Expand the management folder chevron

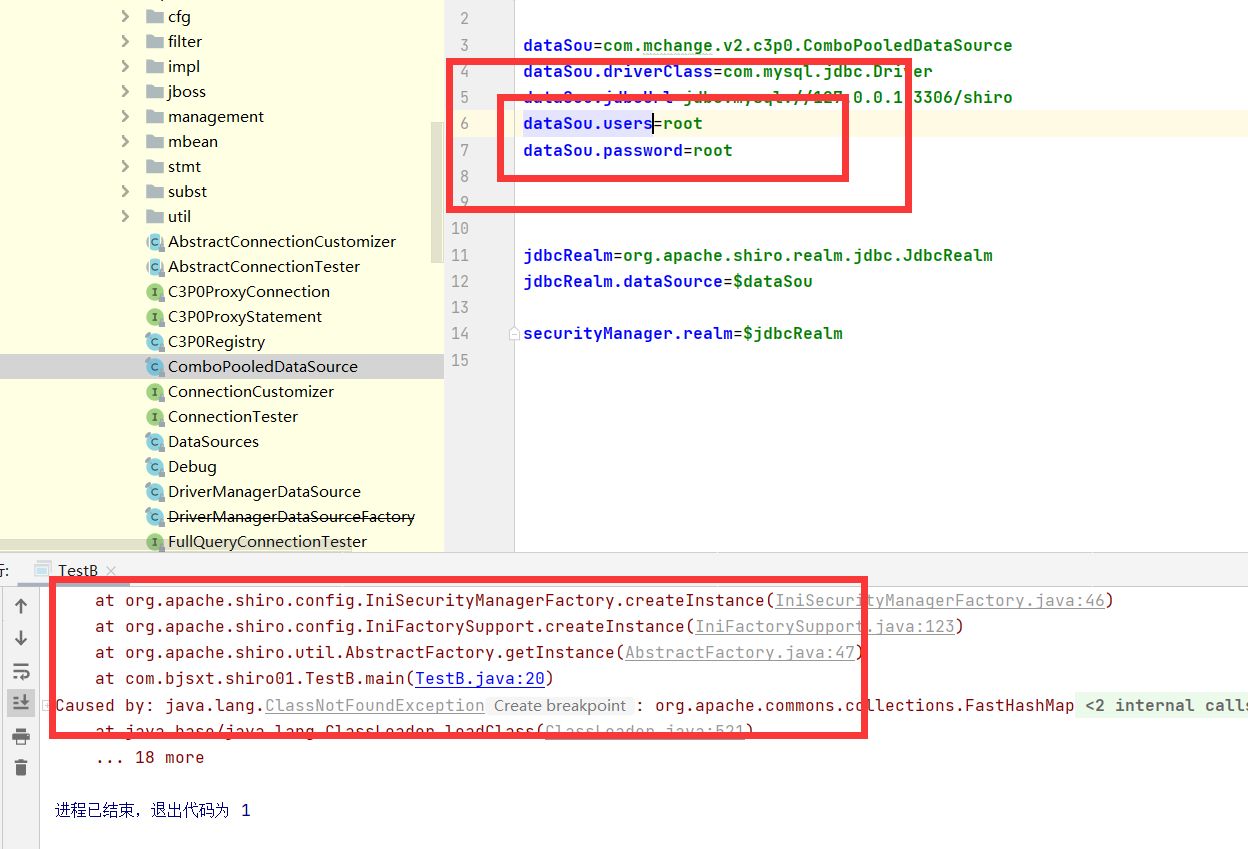pos(125,116)
